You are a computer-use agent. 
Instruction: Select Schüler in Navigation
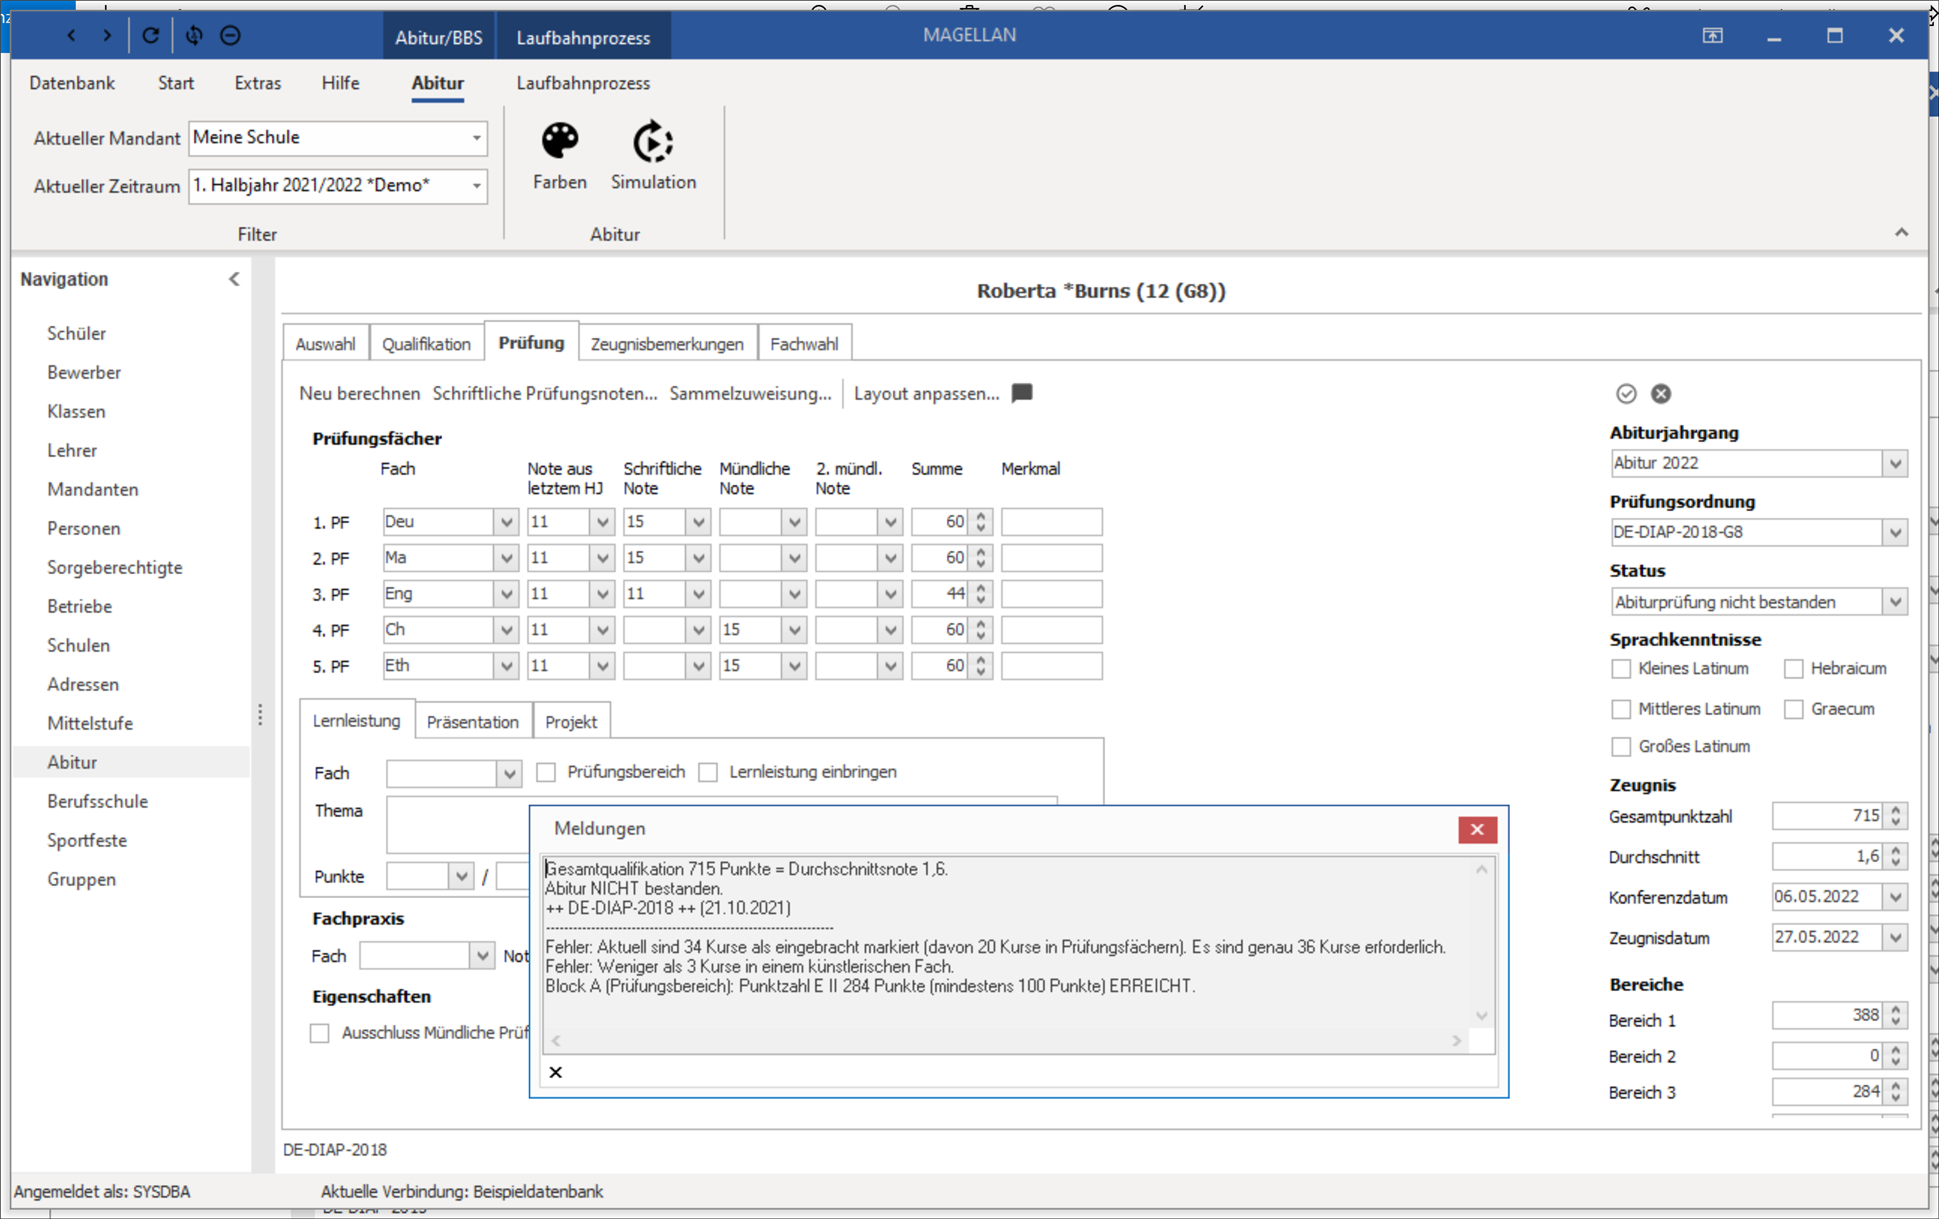tap(76, 333)
